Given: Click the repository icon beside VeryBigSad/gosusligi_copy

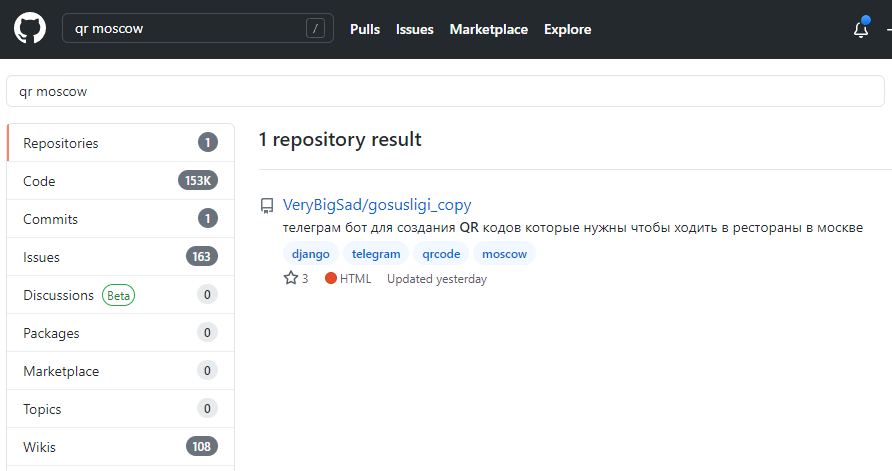Looking at the screenshot, I should 267,205.
